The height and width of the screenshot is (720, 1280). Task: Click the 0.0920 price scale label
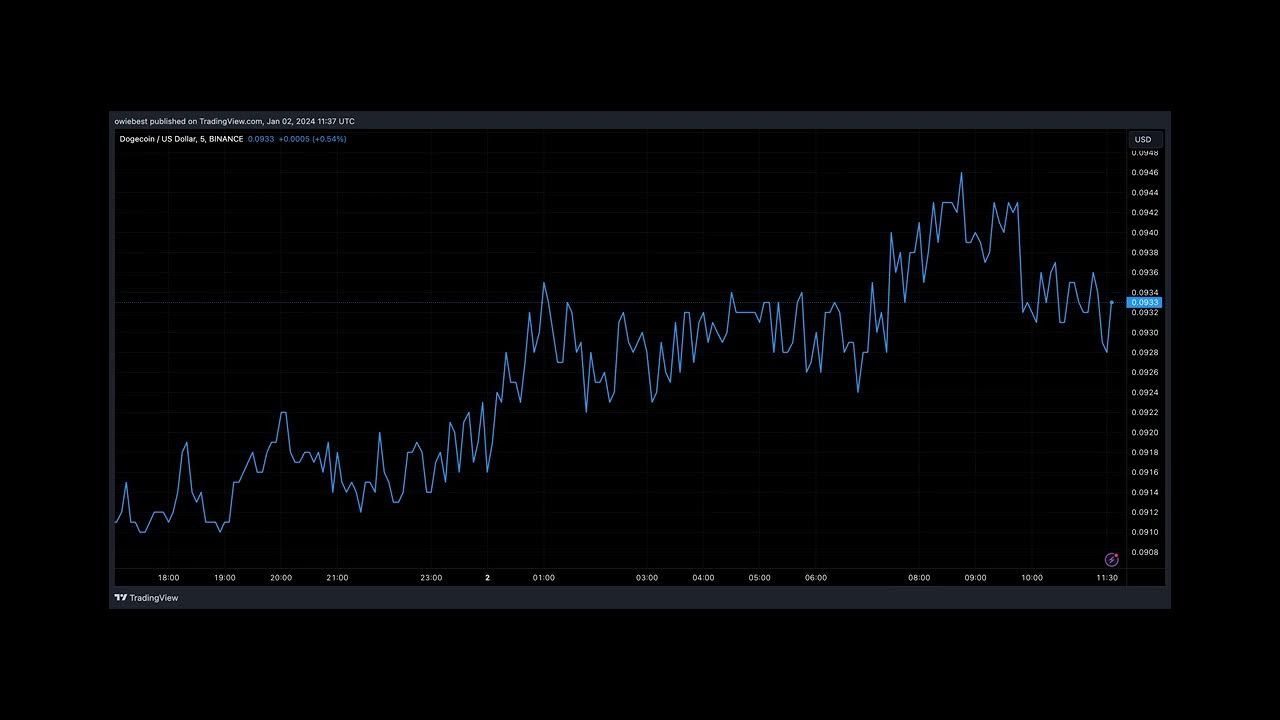coord(1145,432)
